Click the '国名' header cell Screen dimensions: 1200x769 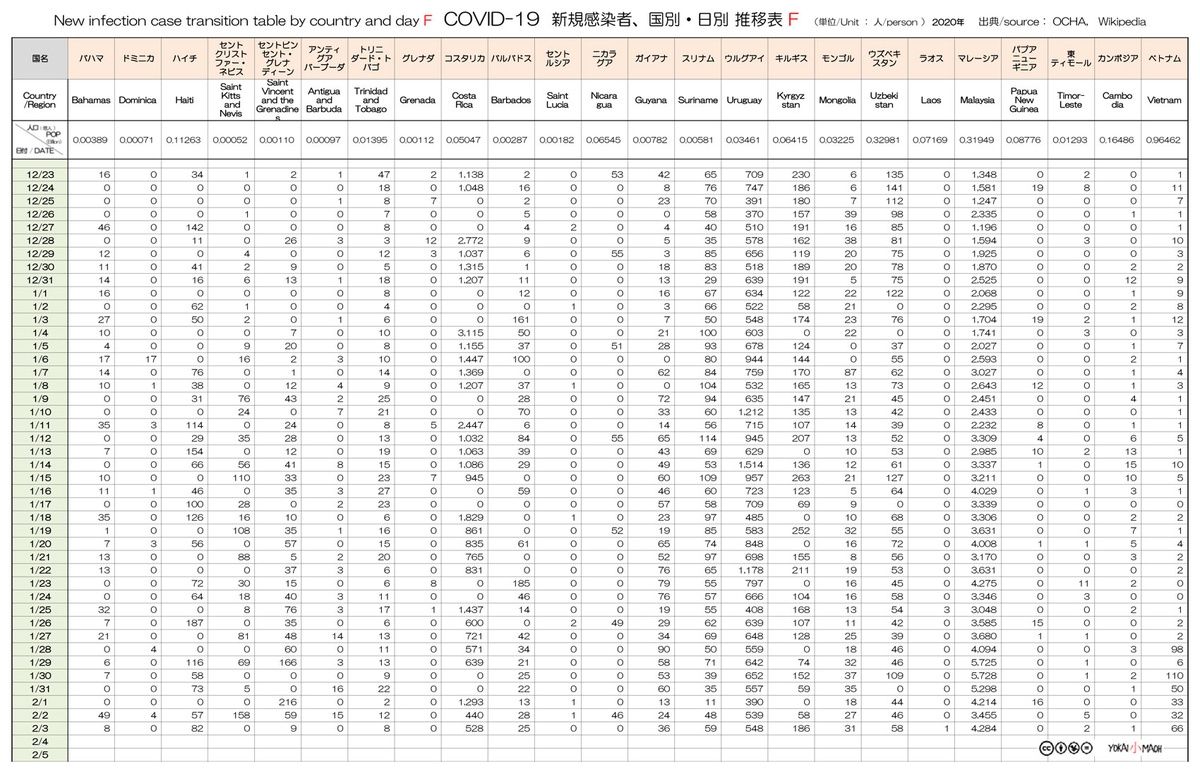(40, 59)
